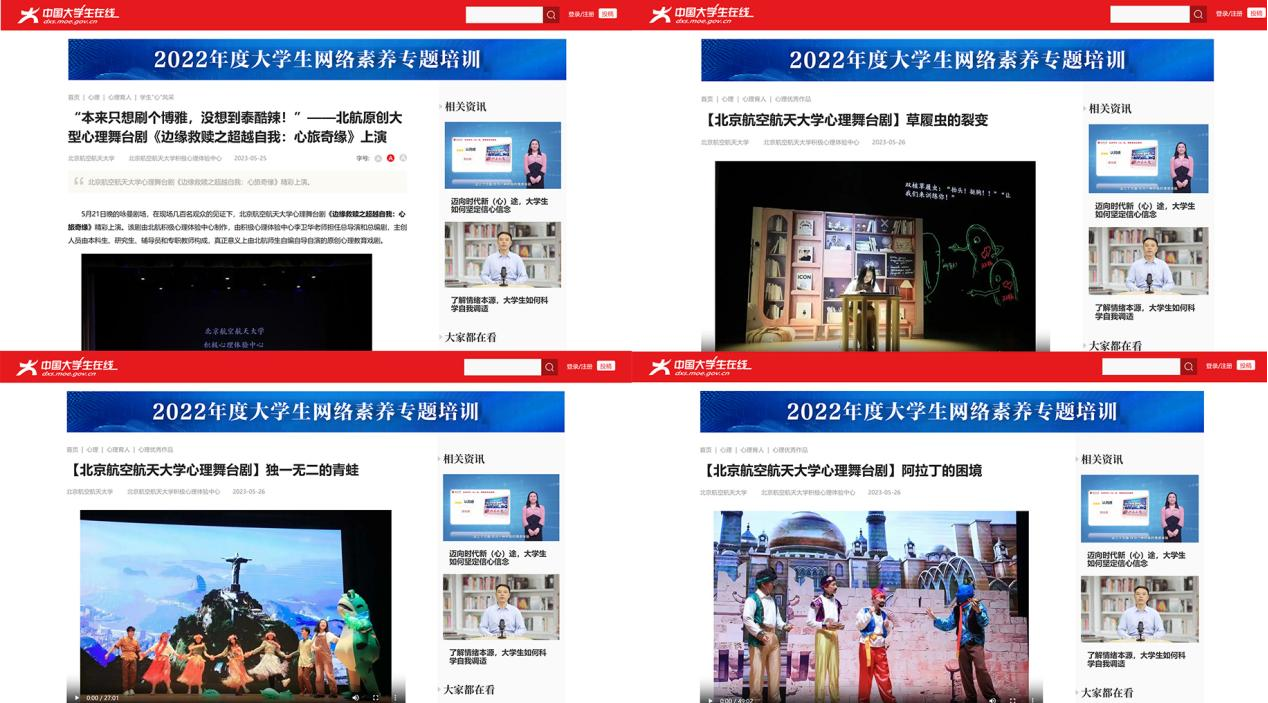Click search icon above the 草履虫的裂变 article
This screenshot has width=1268, height=703.
coord(1198,14)
